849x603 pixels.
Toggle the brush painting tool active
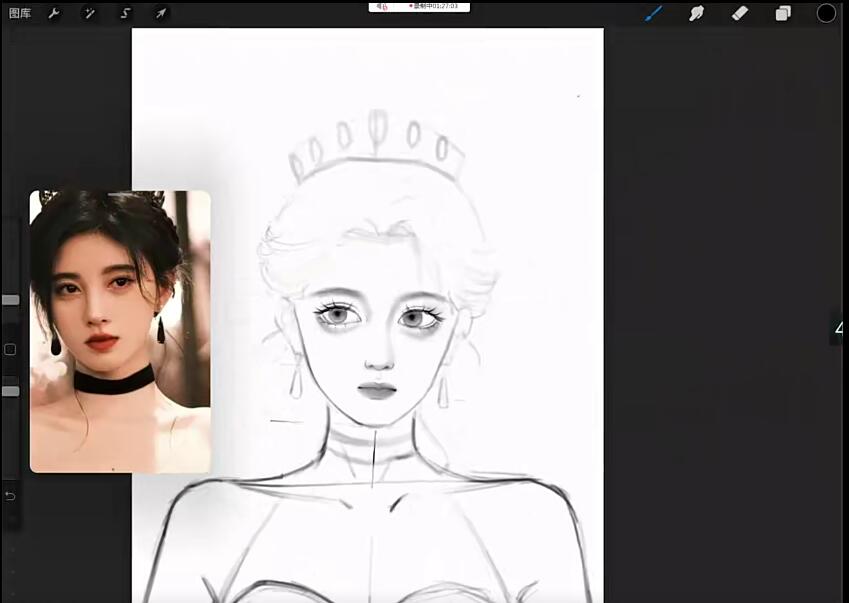(653, 13)
